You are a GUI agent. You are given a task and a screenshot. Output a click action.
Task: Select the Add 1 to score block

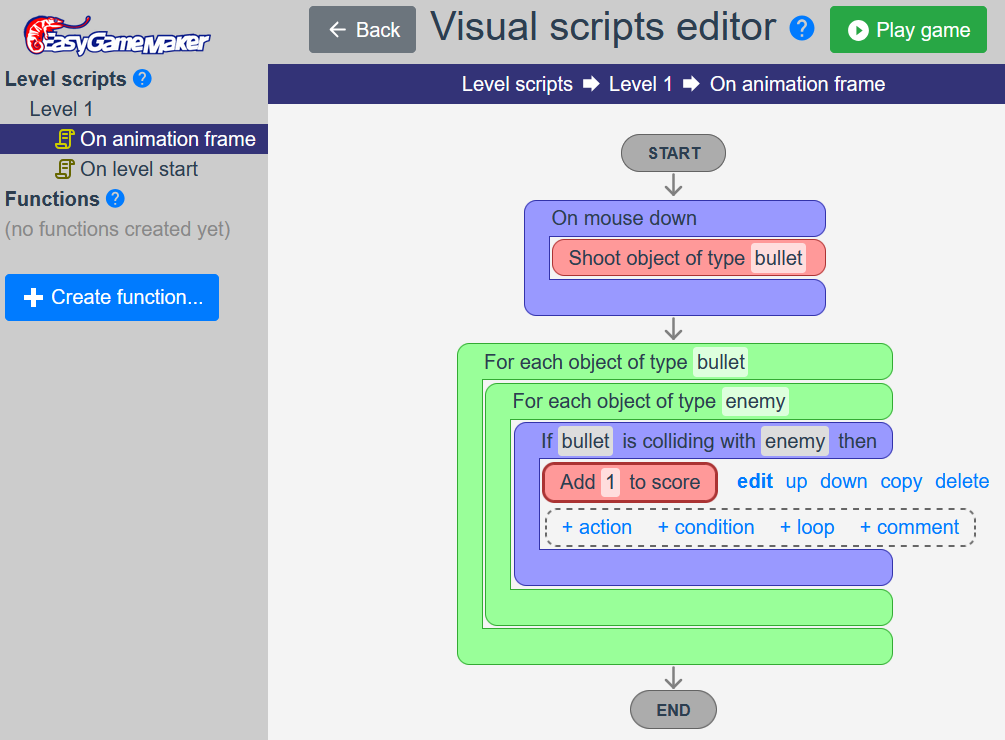[x=629, y=482]
